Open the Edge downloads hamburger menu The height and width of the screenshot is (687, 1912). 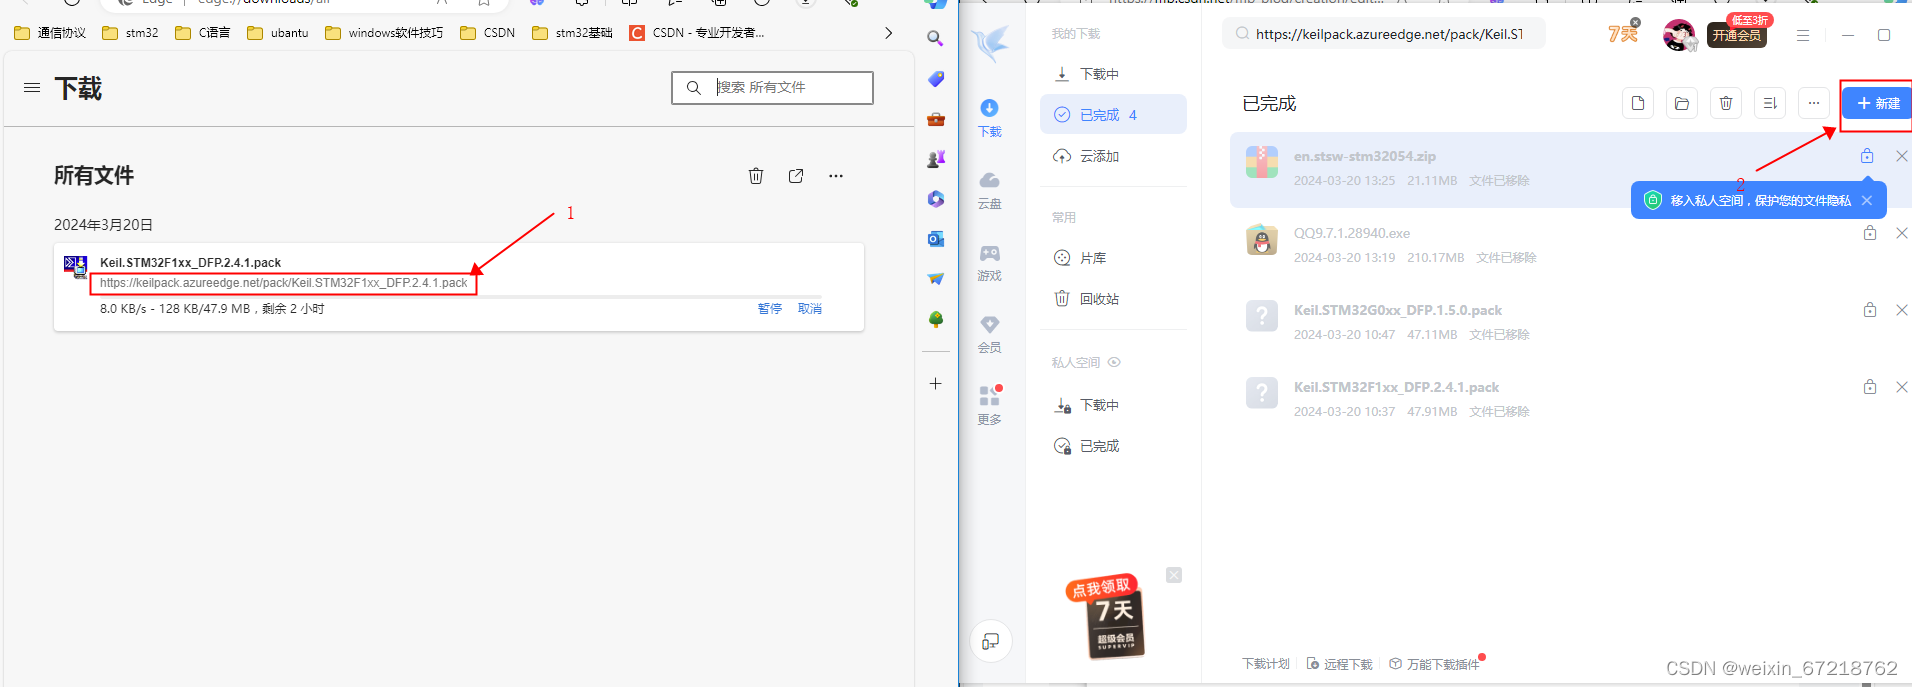(x=32, y=88)
